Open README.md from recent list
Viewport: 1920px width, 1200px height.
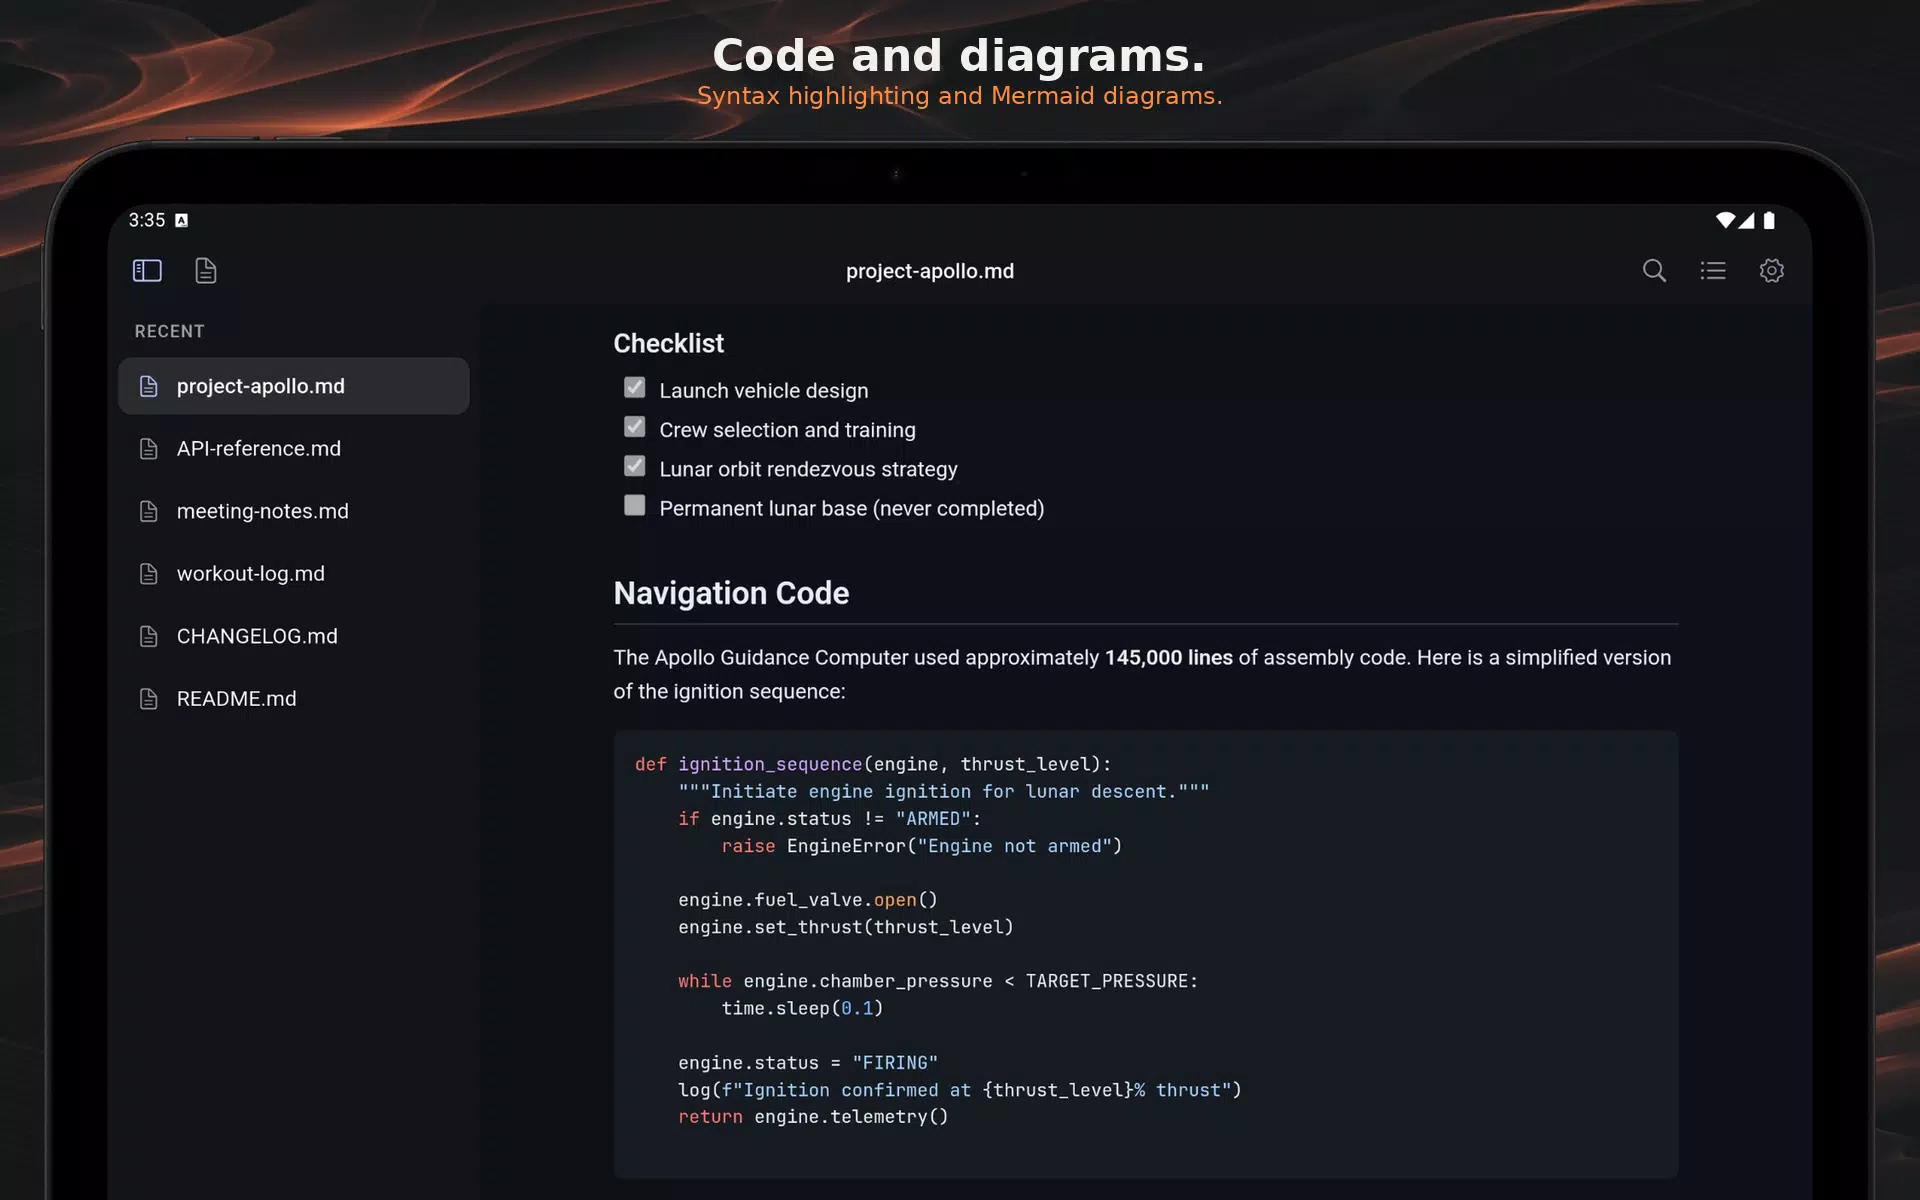[x=294, y=699]
